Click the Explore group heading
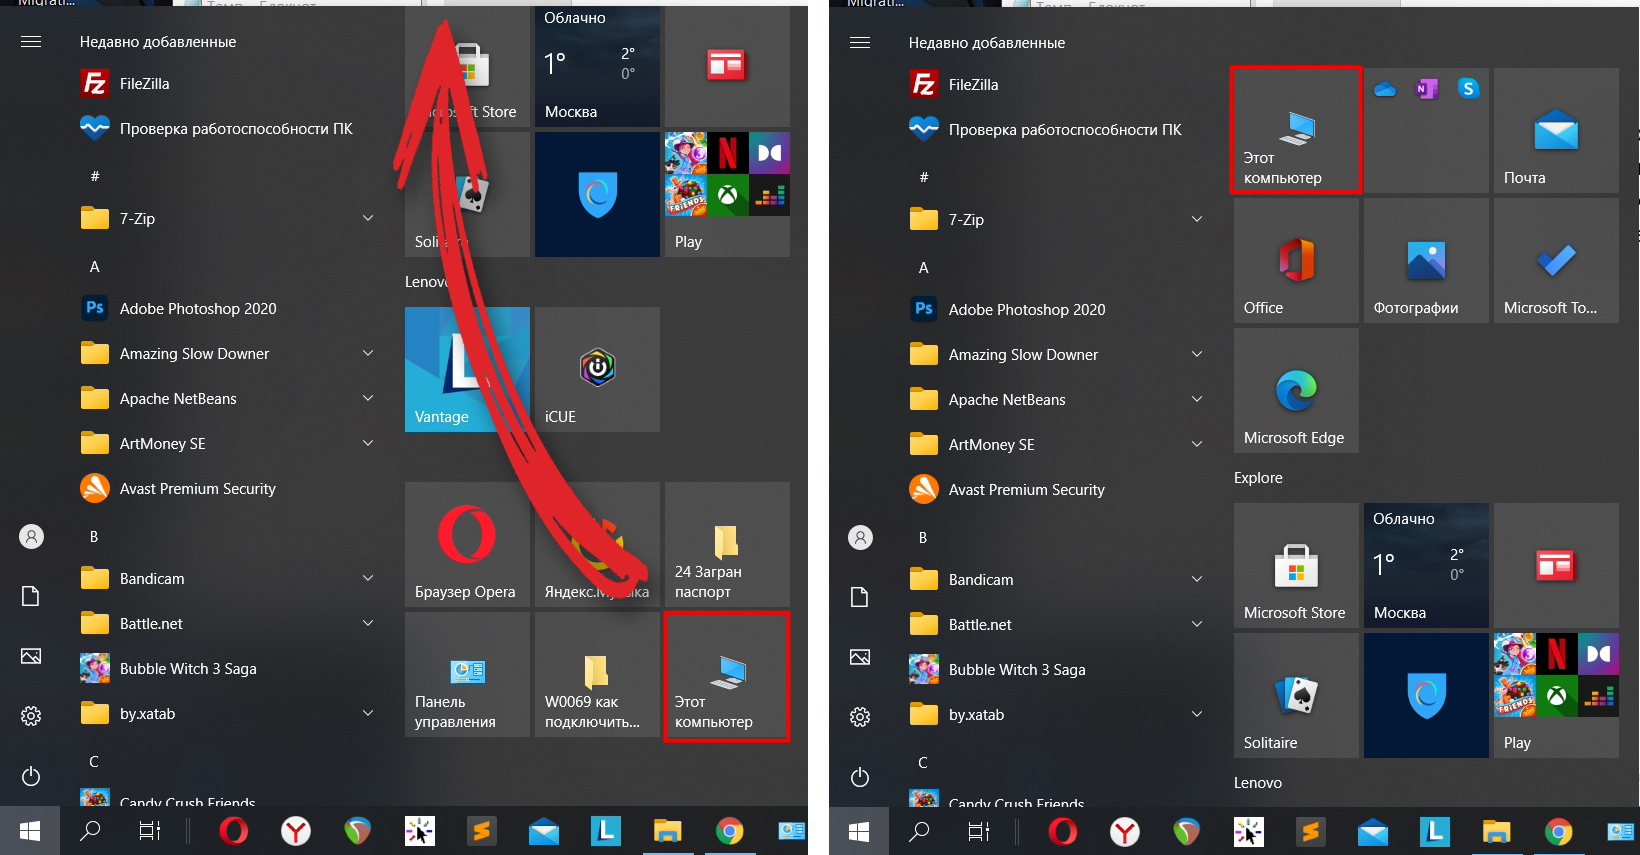 pyautogui.click(x=1258, y=478)
